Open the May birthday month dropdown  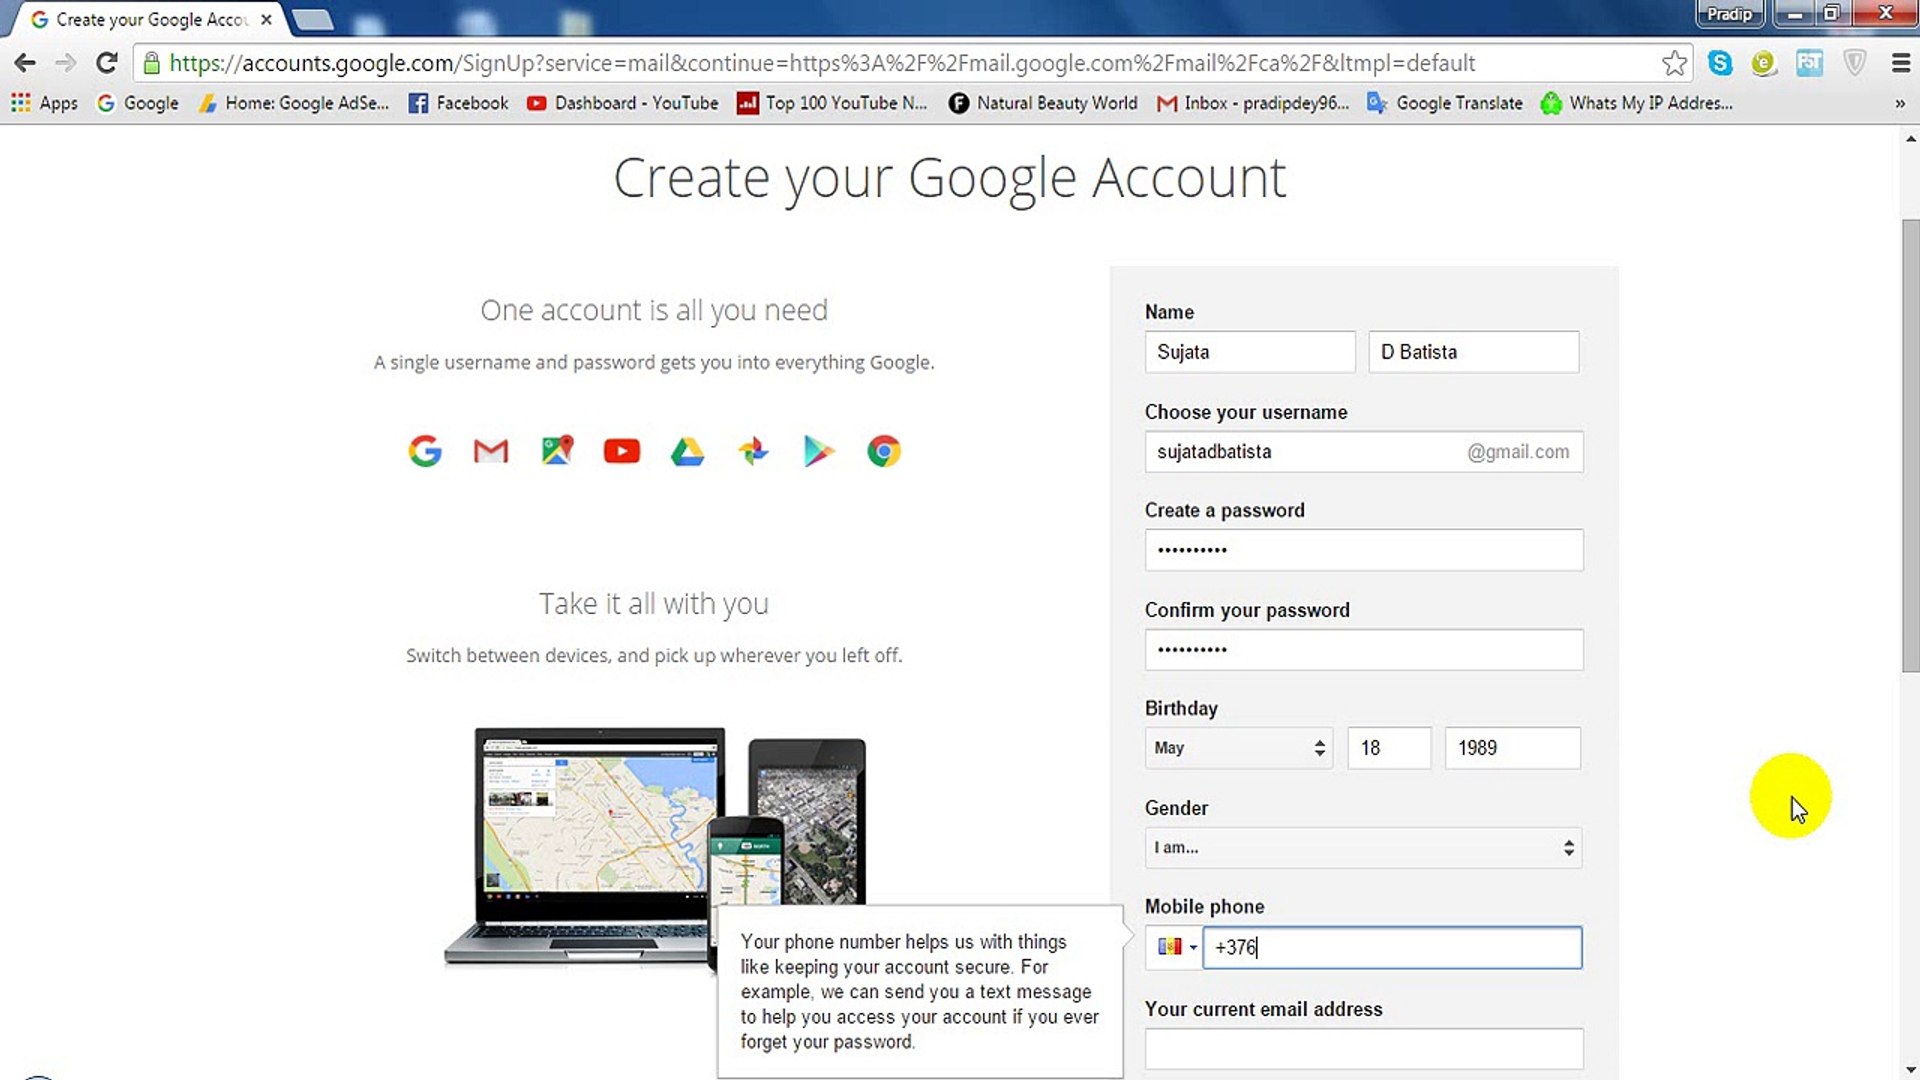(x=1238, y=747)
